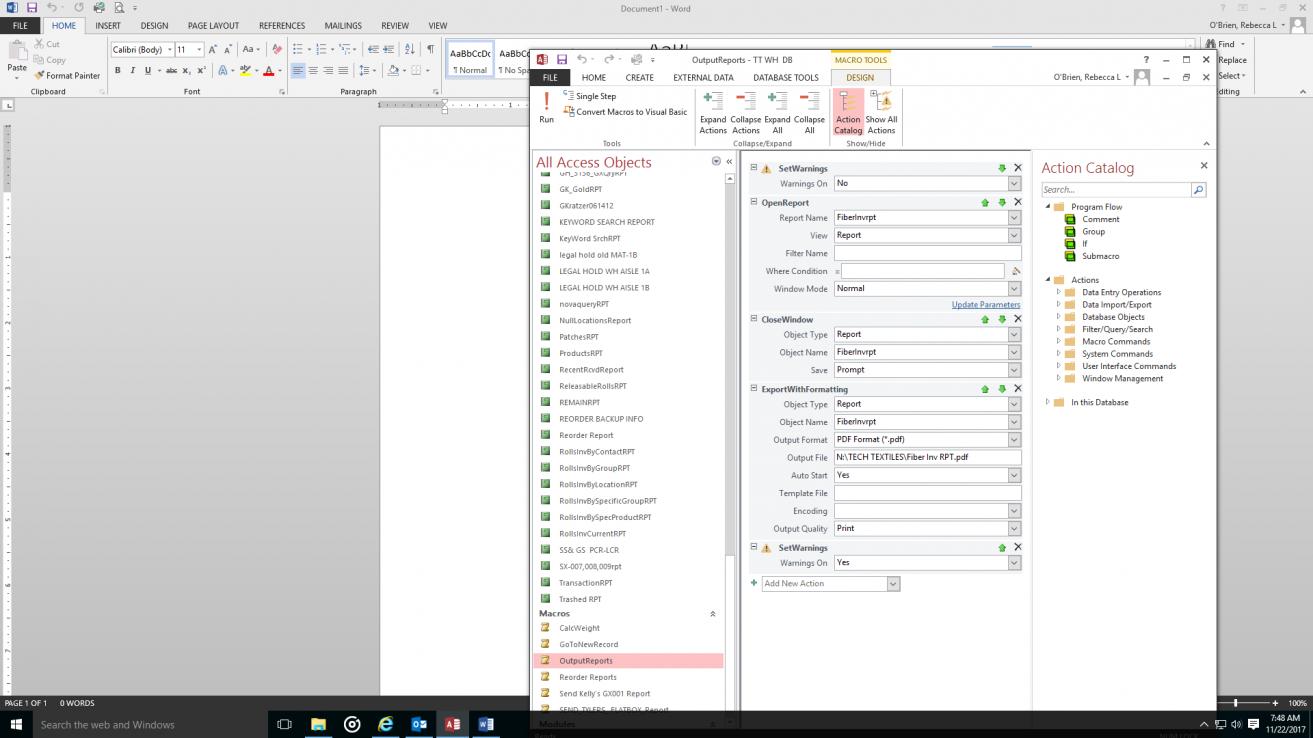The image size is (1313, 738).
Task: Adjust the Word zoom slider
Action: pyautogui.click(x=1236, y=703)
